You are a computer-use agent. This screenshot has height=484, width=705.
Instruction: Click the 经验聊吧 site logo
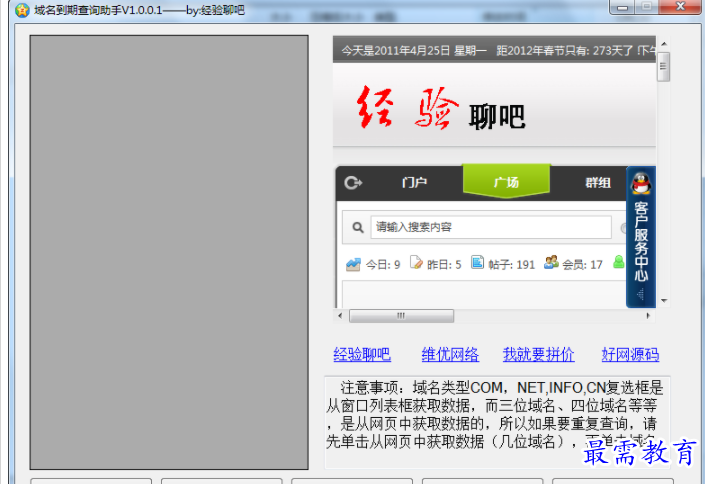[441, 108]
